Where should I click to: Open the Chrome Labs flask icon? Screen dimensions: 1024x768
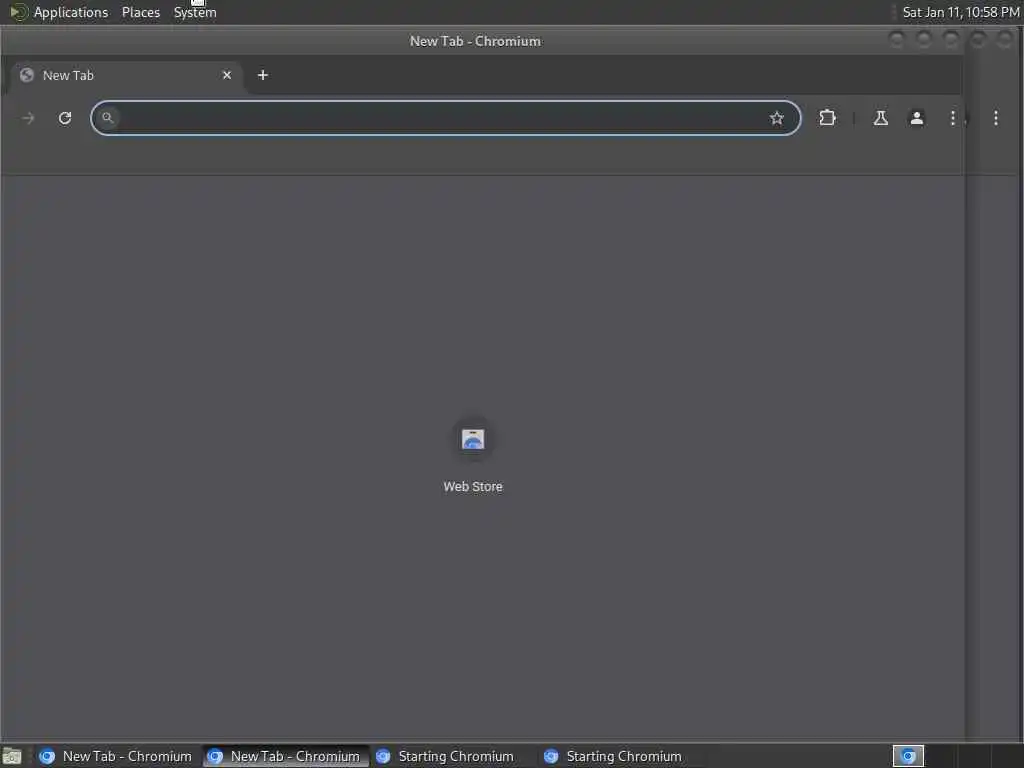point(880,118)
